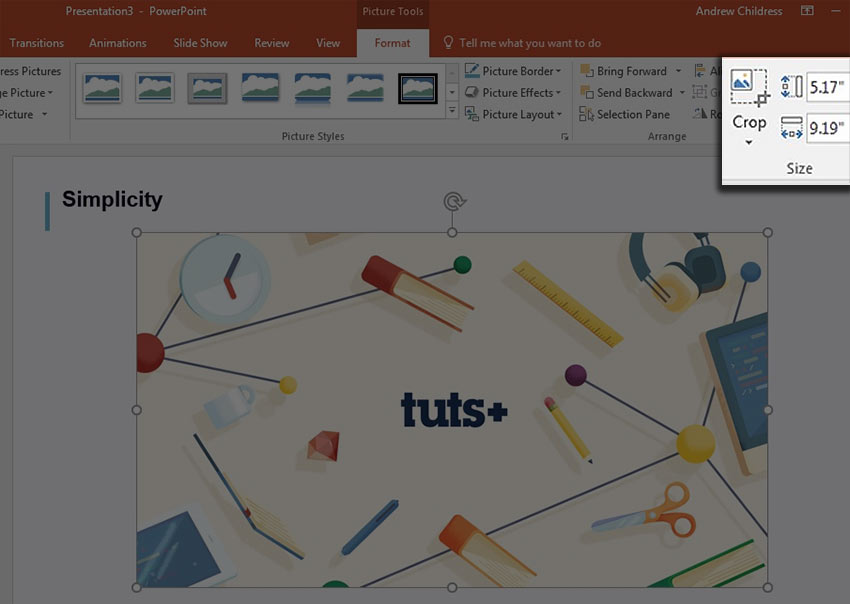This screenshot has height=604, width=850.
Task: Show next row of picture styles
Action: [452, 92]
